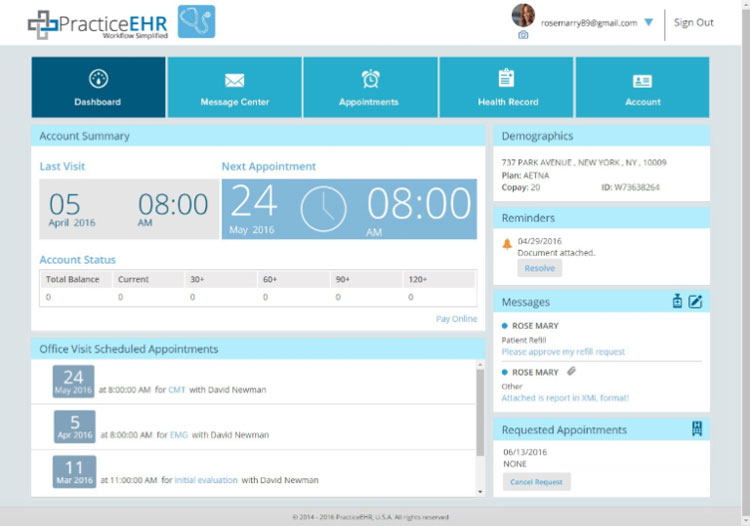Click the user profile photo
The width and height of the screenshot is (750, 526).
click(x=523, y=15)
